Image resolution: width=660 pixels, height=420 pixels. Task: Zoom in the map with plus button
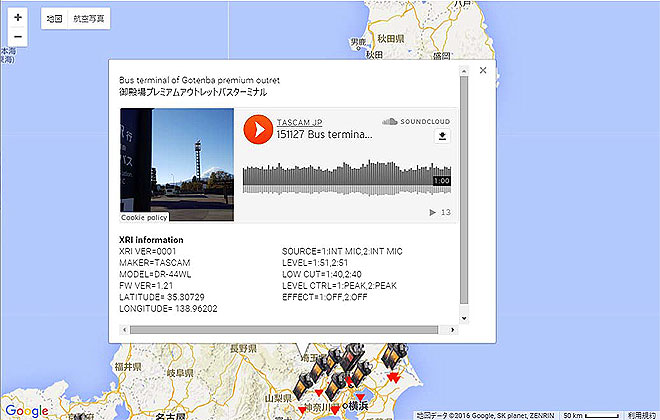[x=18, y=18]
